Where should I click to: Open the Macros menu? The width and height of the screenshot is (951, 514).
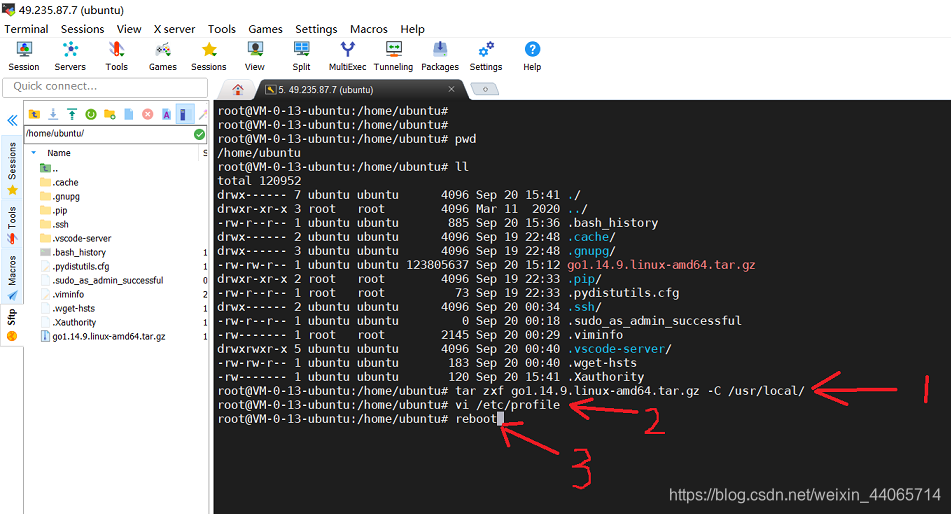(369, 29)
